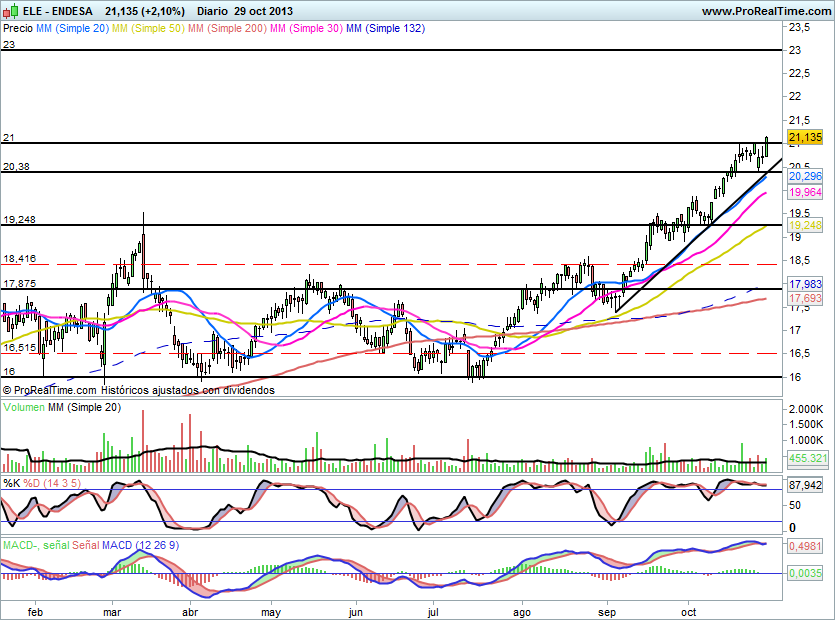
Task: Select the yellow MM (Simple 50) legend
Action: [147, 29]
